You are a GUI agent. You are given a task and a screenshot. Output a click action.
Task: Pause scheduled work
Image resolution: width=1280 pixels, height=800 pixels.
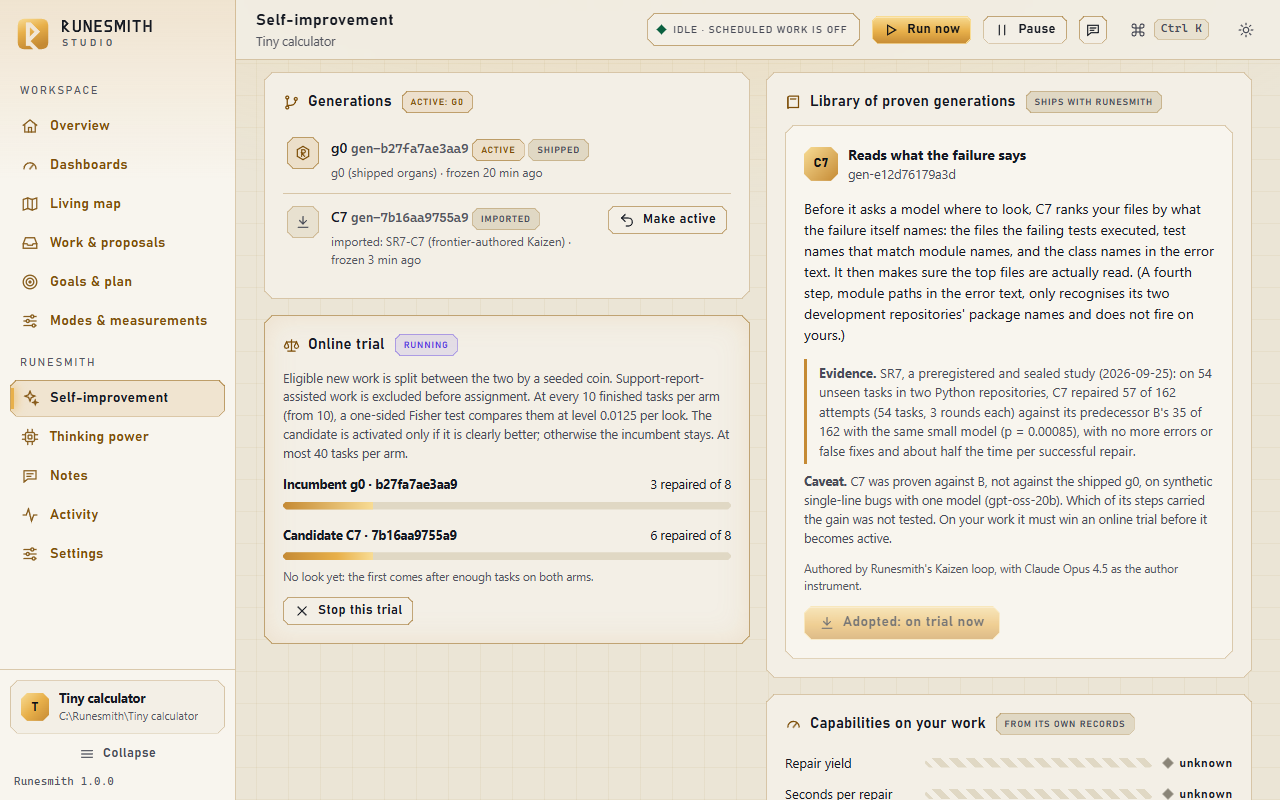(1025, 30)
